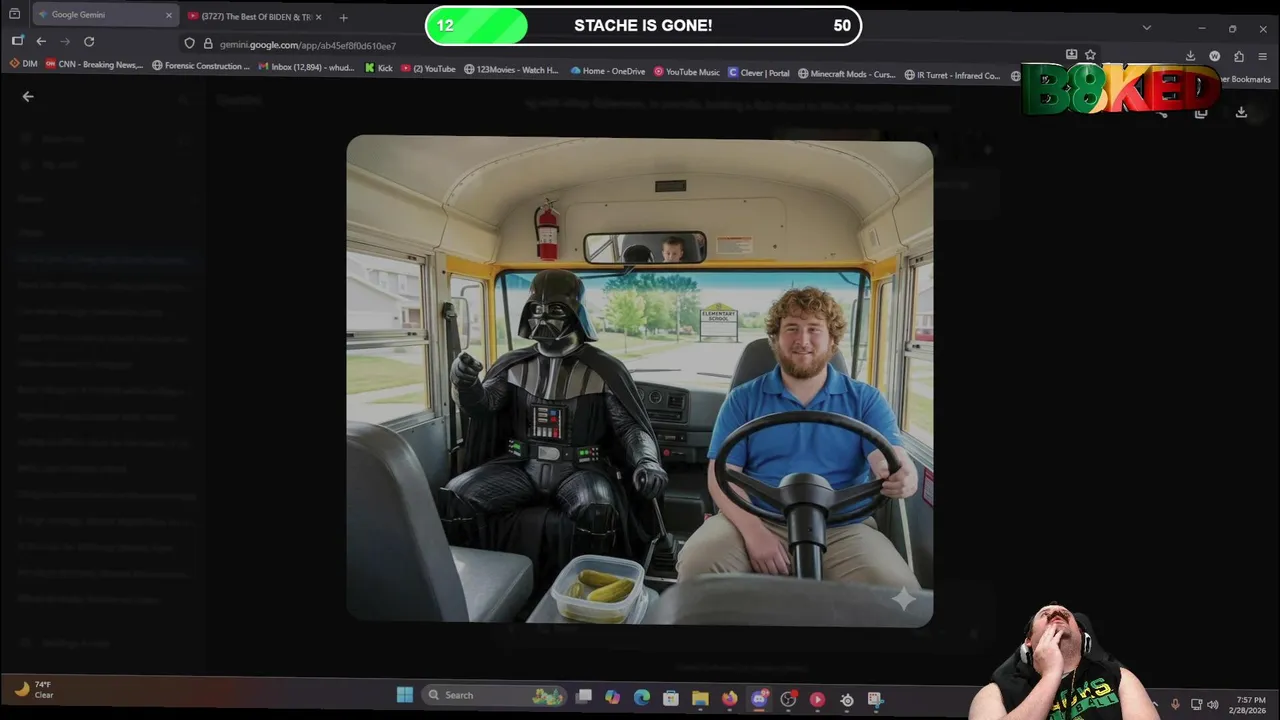The width and height of the screenshot is (1280, 720).
Task: Click the Darth Vader bus image
Action: coord(640,381)
